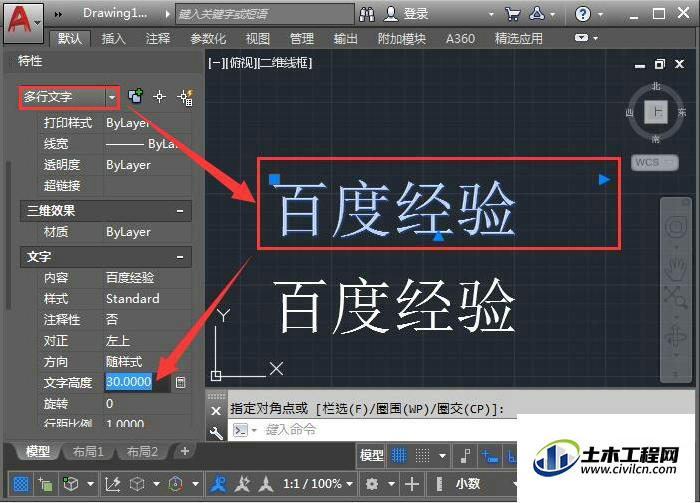Expand the quick access toolbar double arrow

click(x=58, y=15)
